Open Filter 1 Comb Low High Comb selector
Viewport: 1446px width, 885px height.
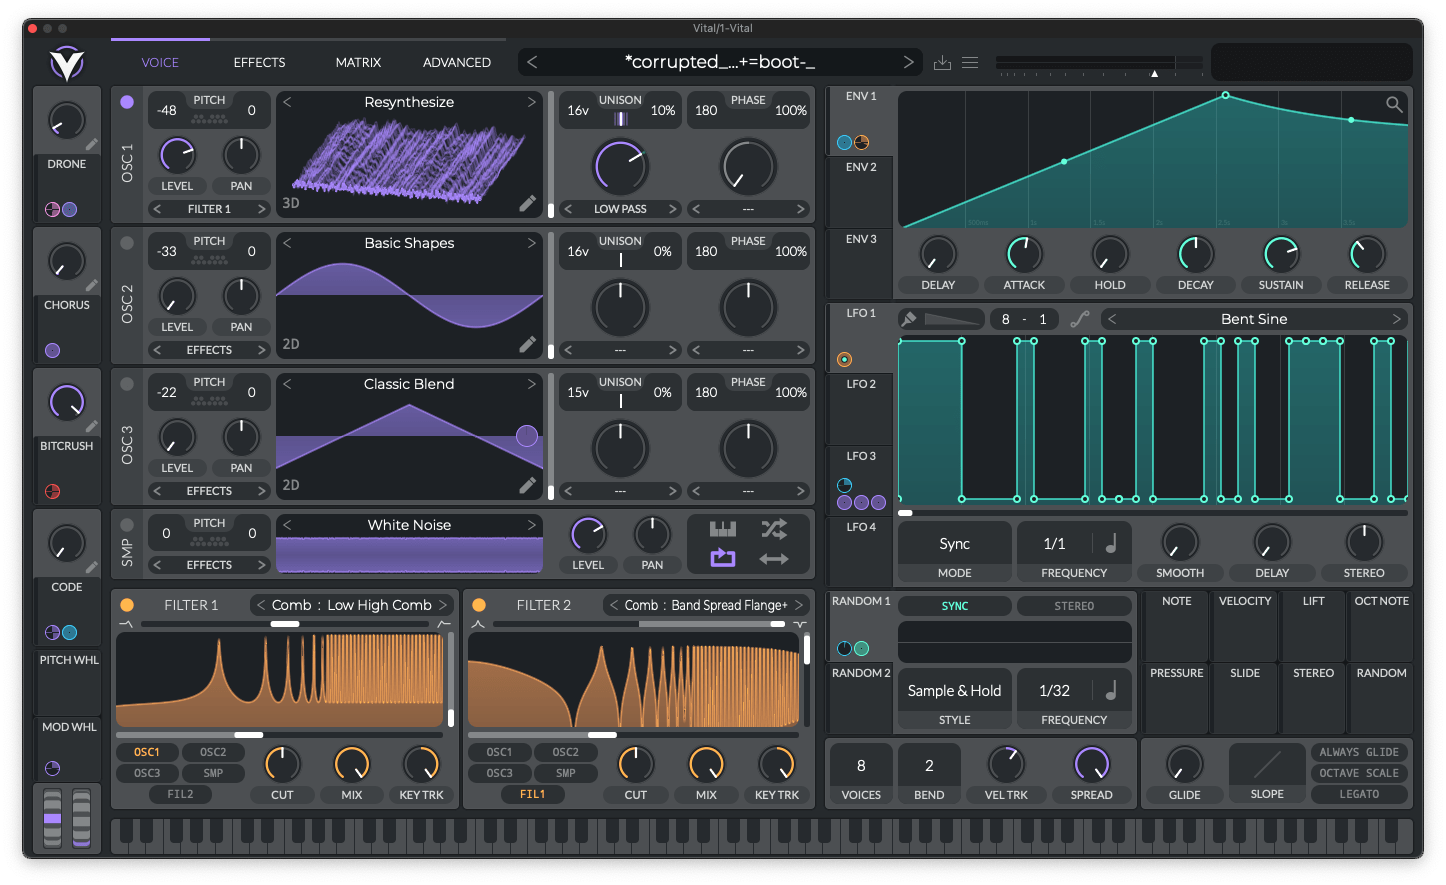[351, 605]
